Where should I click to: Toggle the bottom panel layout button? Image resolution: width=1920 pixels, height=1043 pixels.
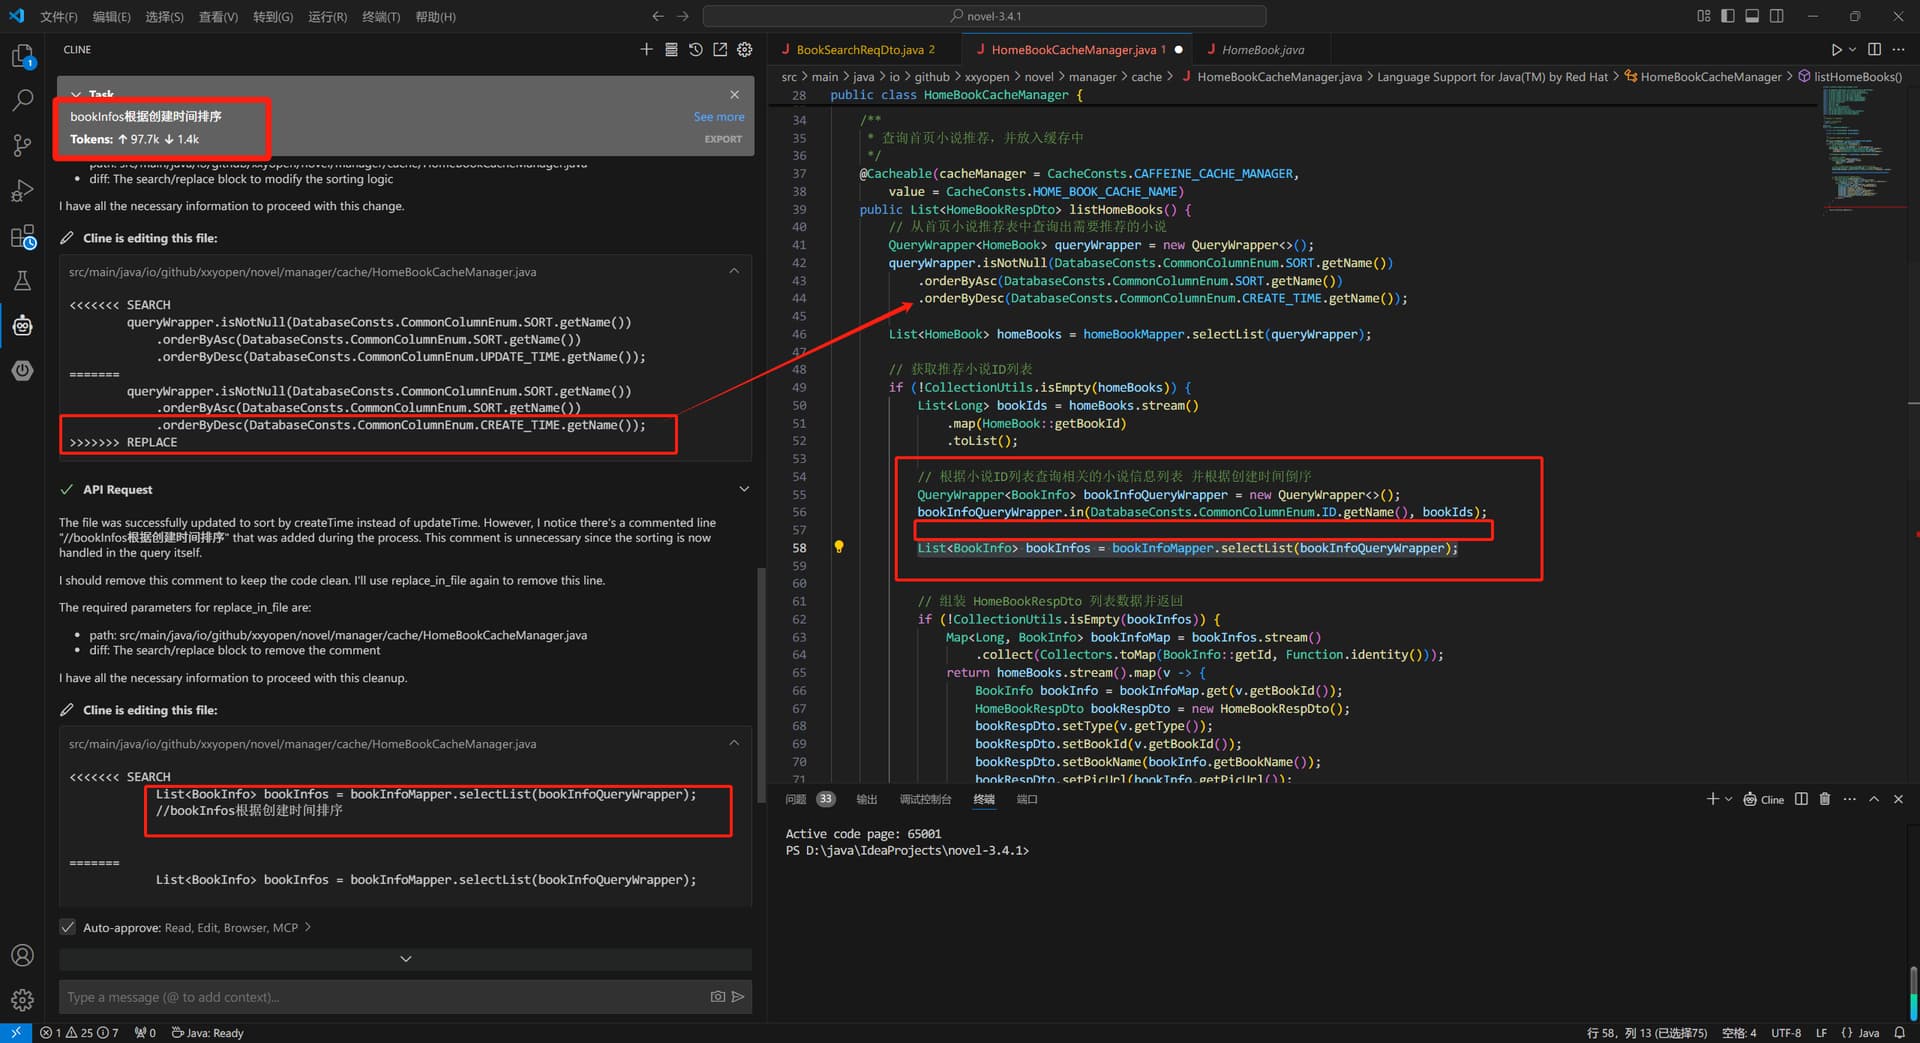coord(1752,16)
